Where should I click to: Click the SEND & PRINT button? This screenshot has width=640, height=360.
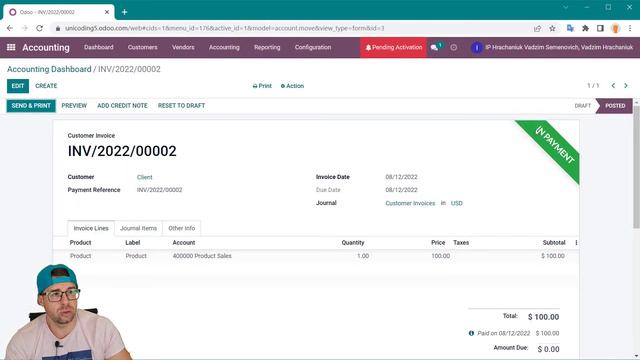tap(31, 106)
